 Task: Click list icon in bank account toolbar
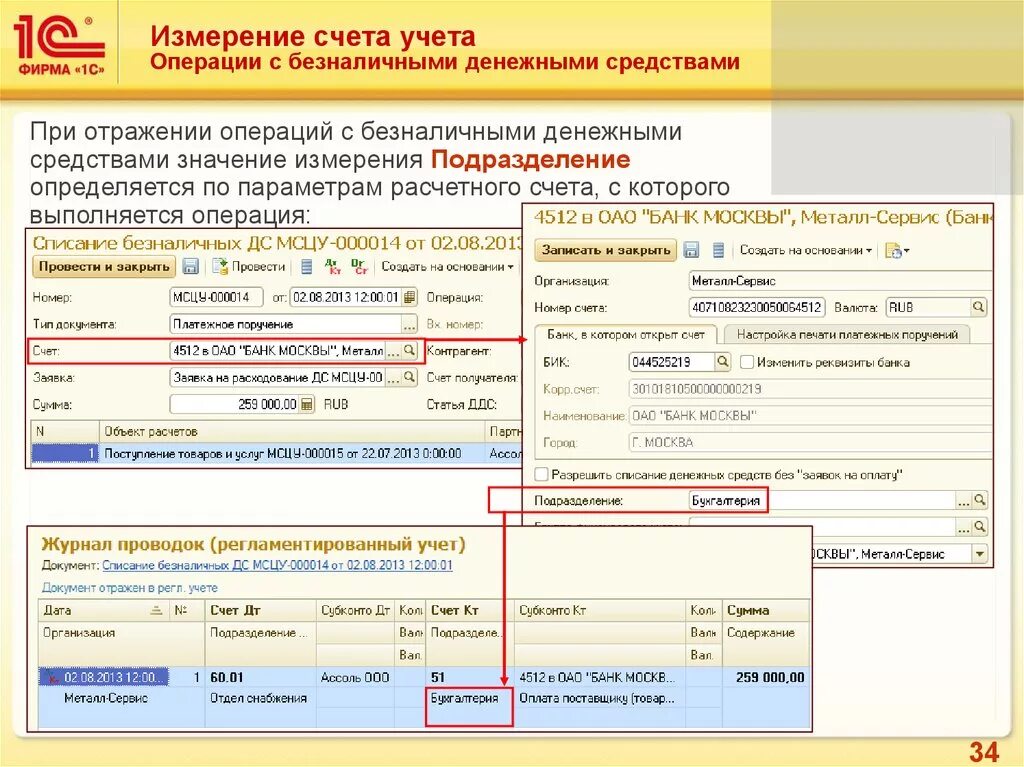(718, 250)
